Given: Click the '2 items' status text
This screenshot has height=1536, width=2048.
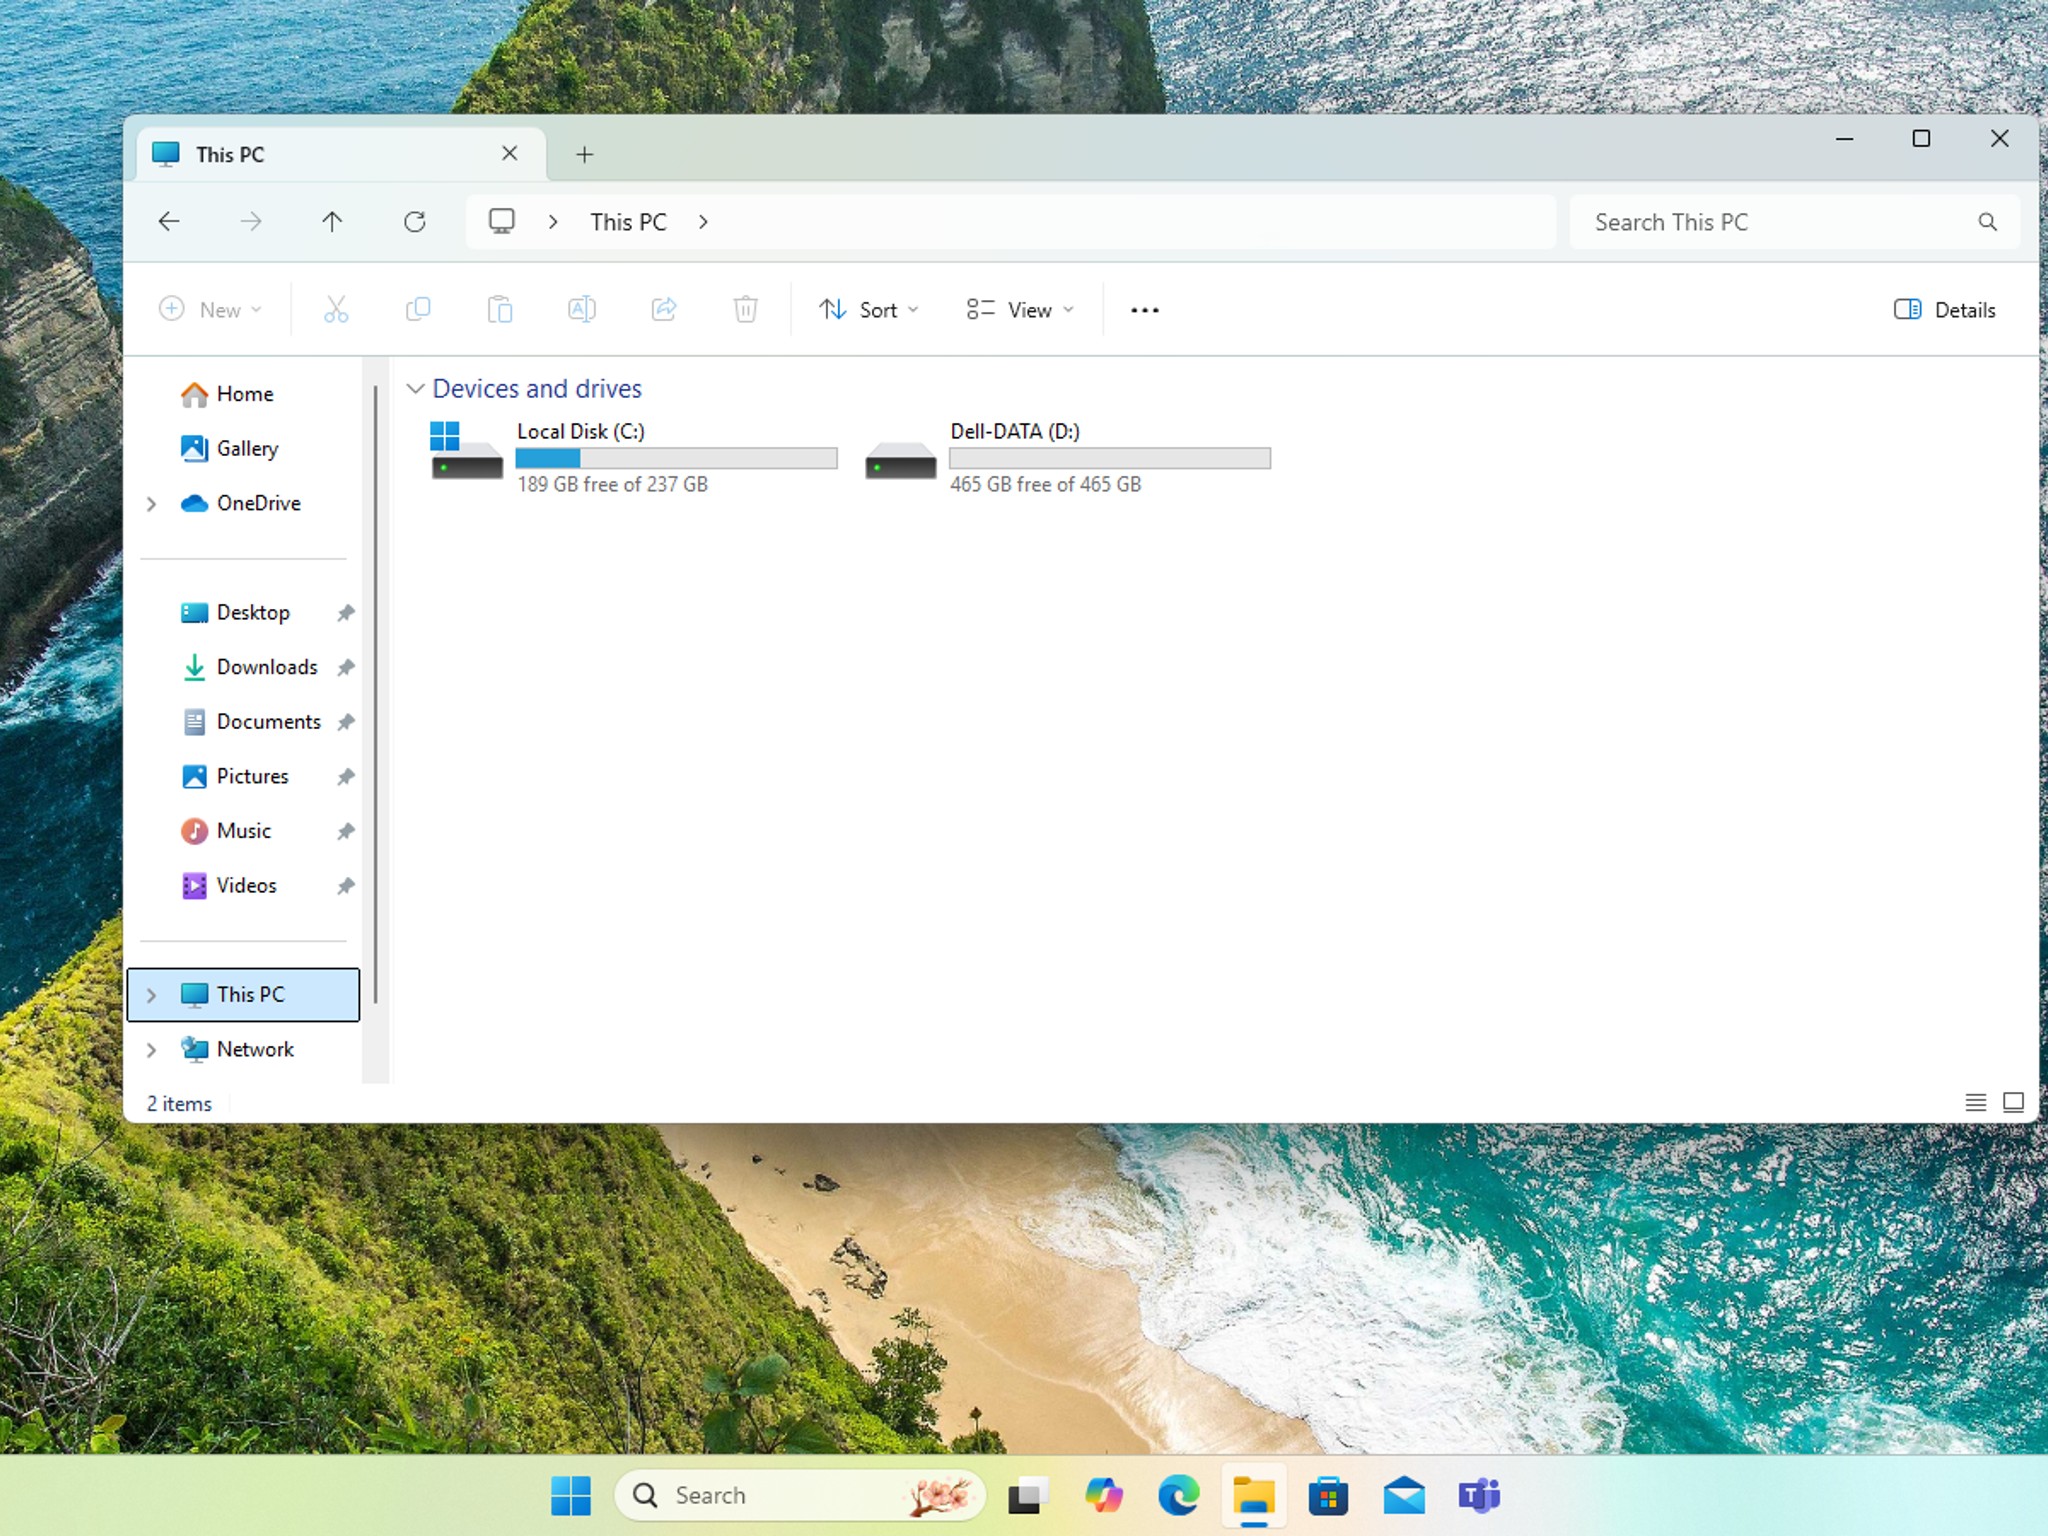Looking at the screenshot, I should click(x=179, y=1104).
